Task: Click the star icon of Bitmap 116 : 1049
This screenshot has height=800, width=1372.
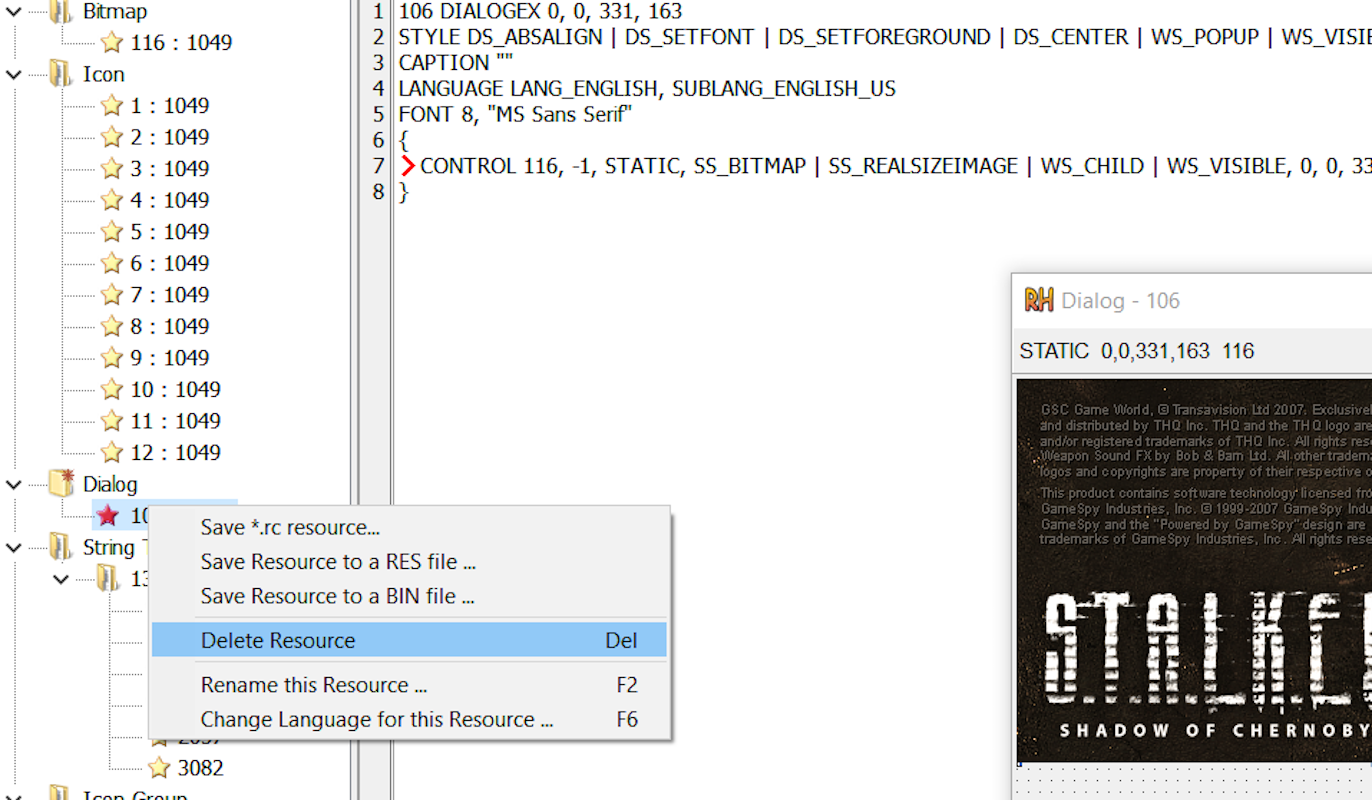Action: 112,42
